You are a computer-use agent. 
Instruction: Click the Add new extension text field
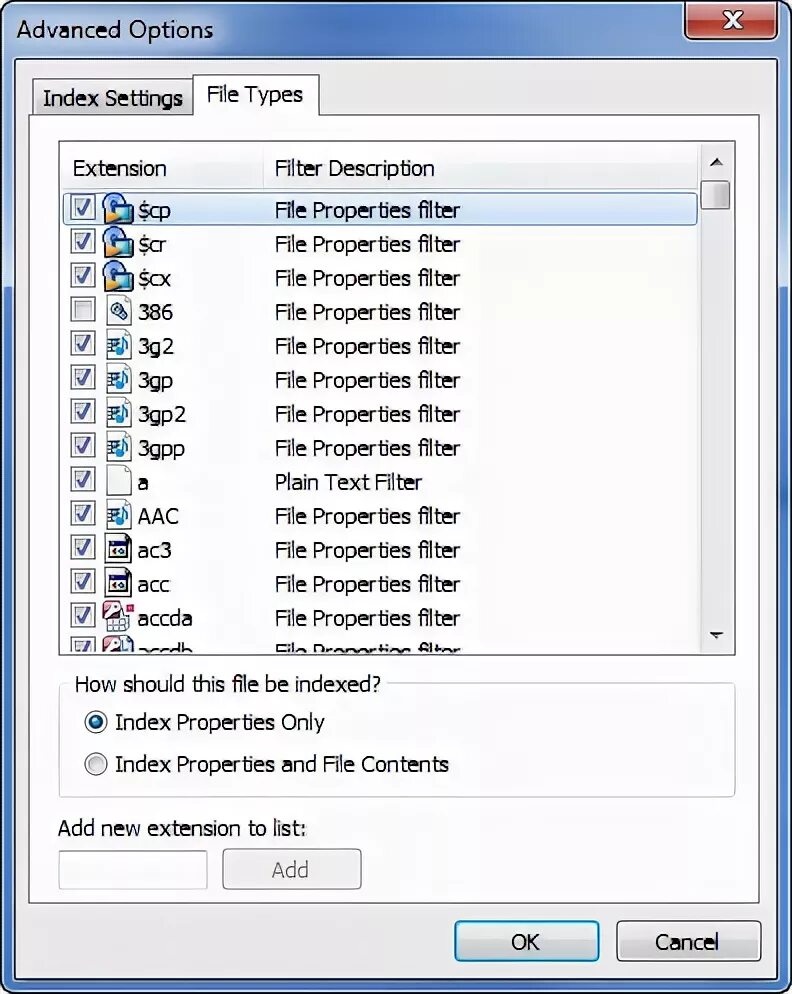(x=133, y=870)
